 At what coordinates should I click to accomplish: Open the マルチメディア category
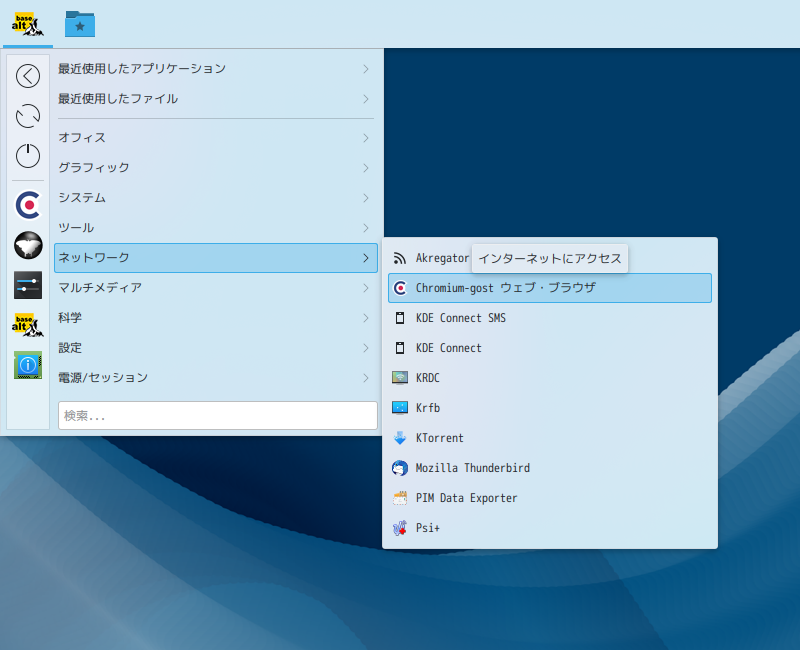(216, 288)
